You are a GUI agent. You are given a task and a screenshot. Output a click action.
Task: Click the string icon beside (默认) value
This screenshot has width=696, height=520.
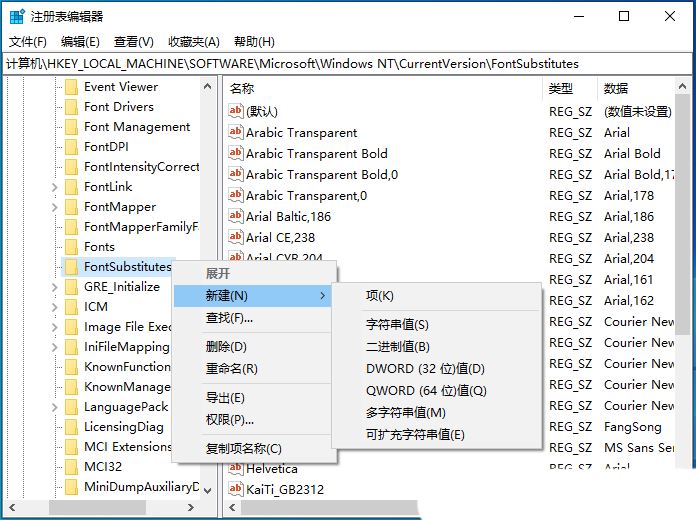(236, 111)
